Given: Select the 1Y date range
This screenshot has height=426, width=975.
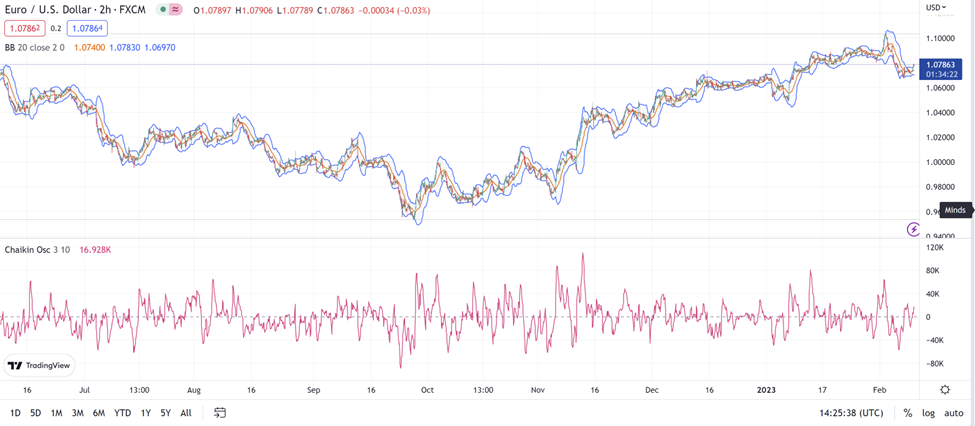Looking at the screenshot, I should point(146,413).
